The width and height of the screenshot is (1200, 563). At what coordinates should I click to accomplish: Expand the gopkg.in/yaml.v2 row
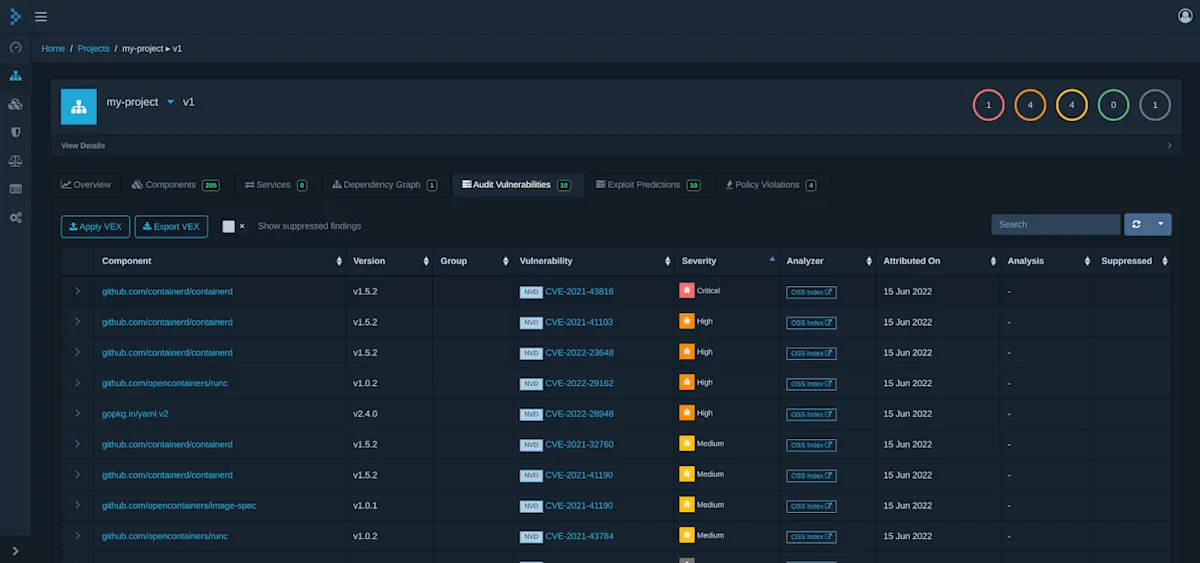tap(77, 413)
